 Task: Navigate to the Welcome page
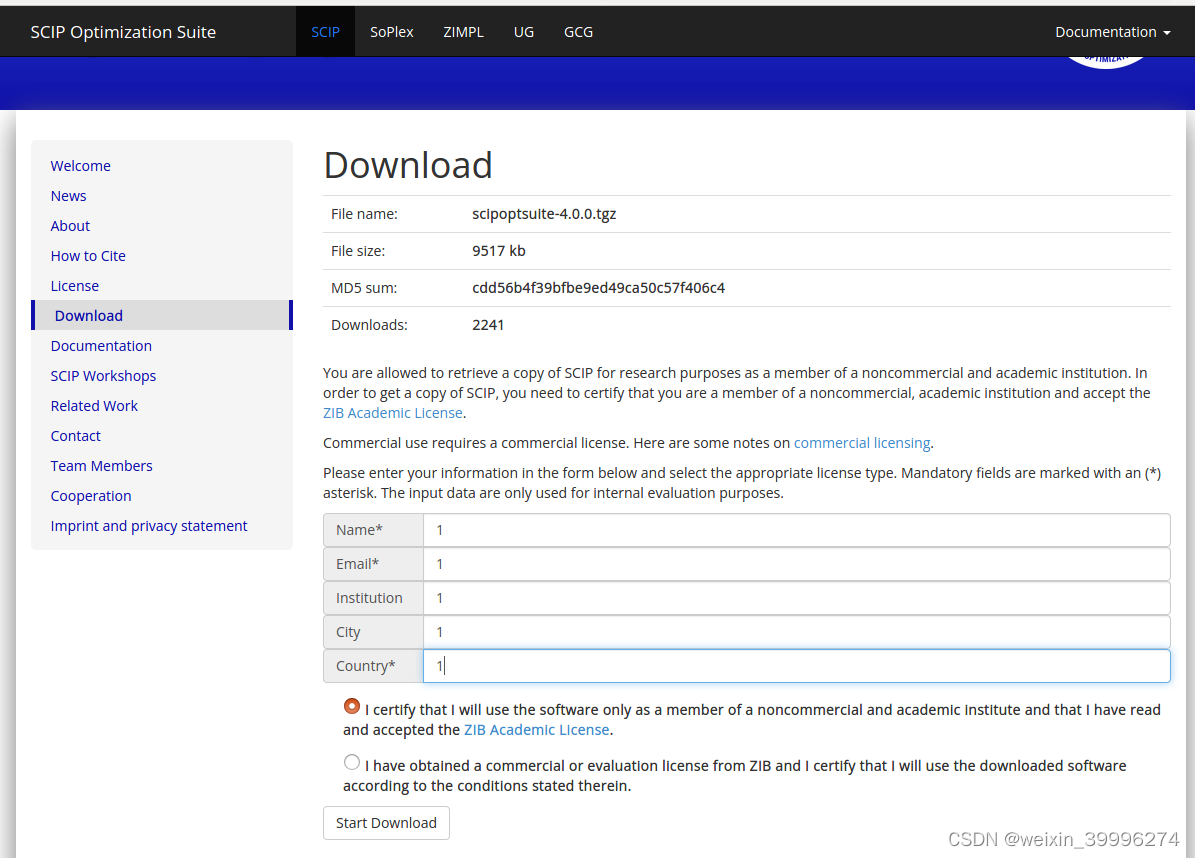[80, 165]
